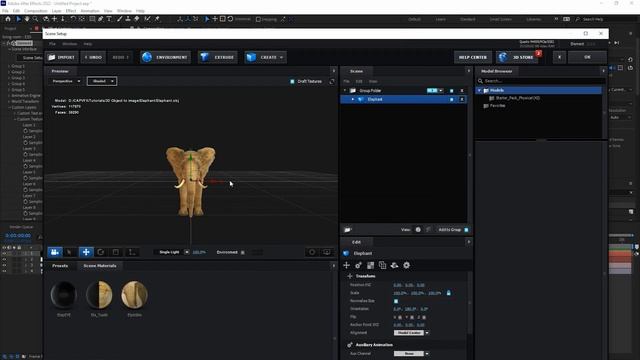Toggle the Snapping checkbox in After Effects toolbar
The width and height of the screenshot is (640, 360).
258,19
